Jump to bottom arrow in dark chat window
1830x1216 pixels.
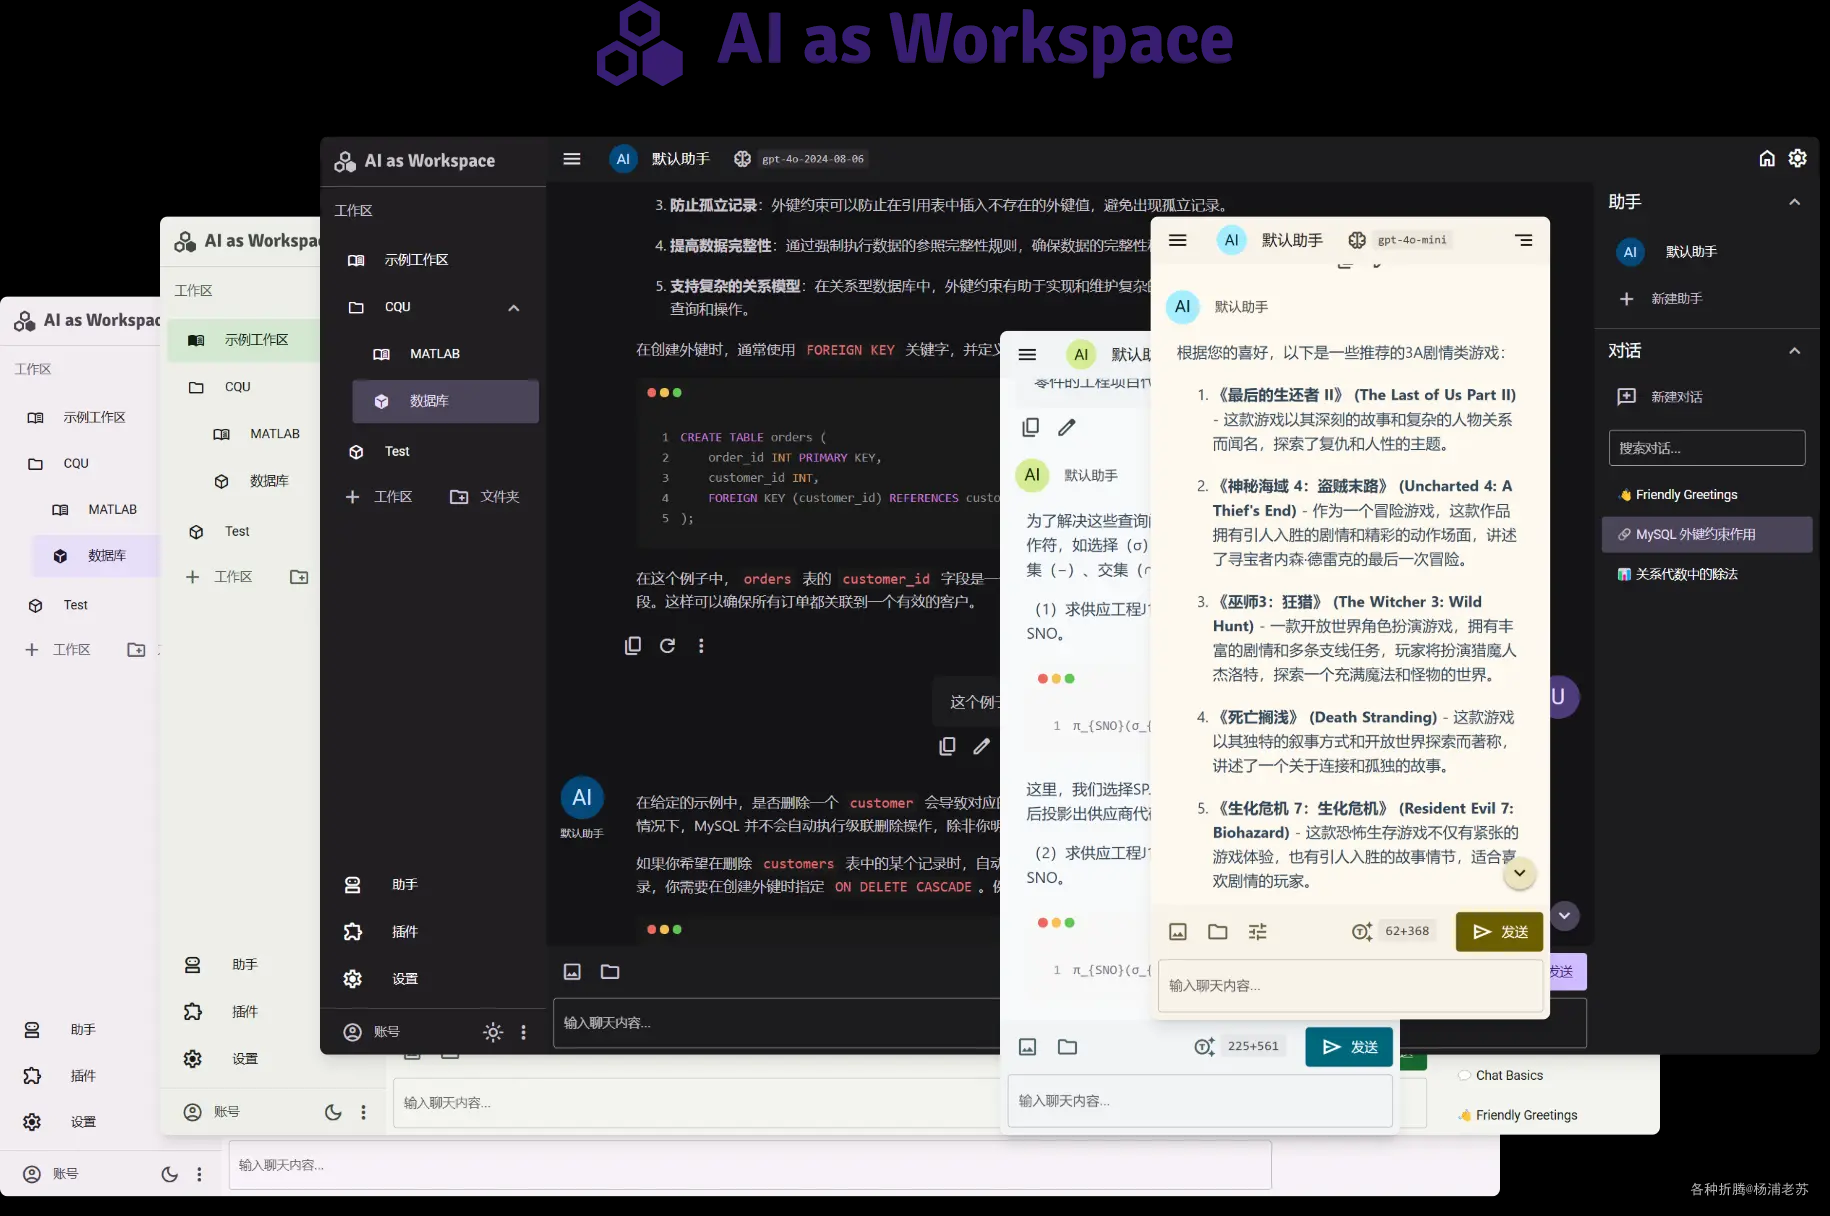[x=1565, y=915]
